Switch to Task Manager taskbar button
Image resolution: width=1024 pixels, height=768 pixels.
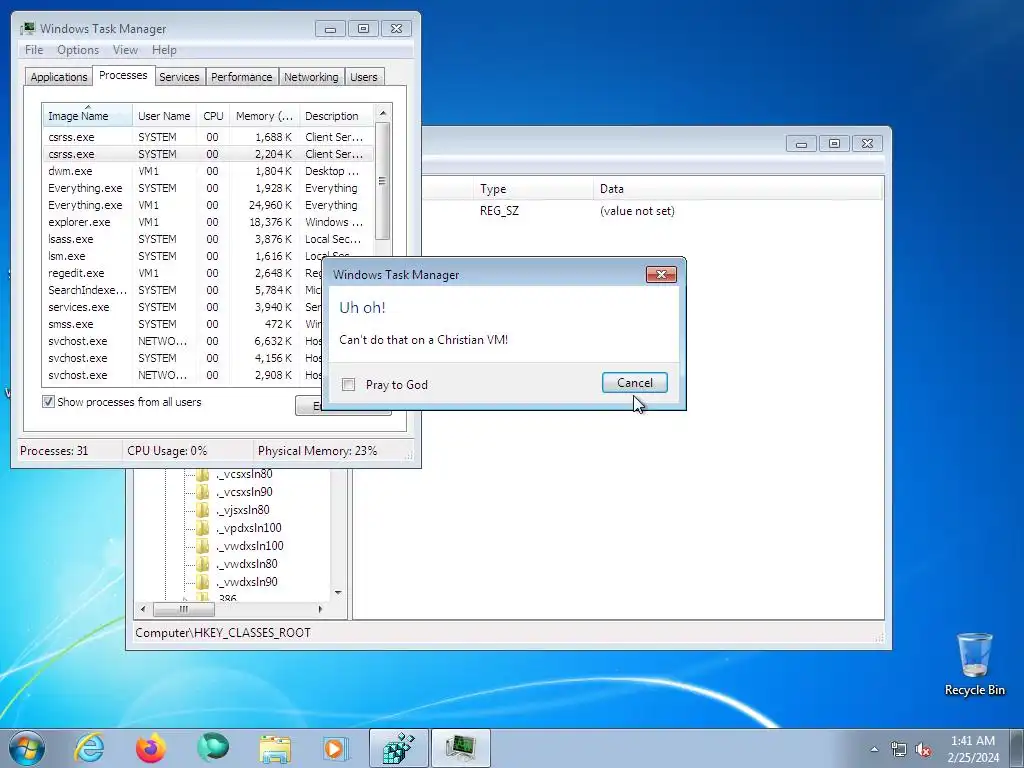click(x=460, y=748)
